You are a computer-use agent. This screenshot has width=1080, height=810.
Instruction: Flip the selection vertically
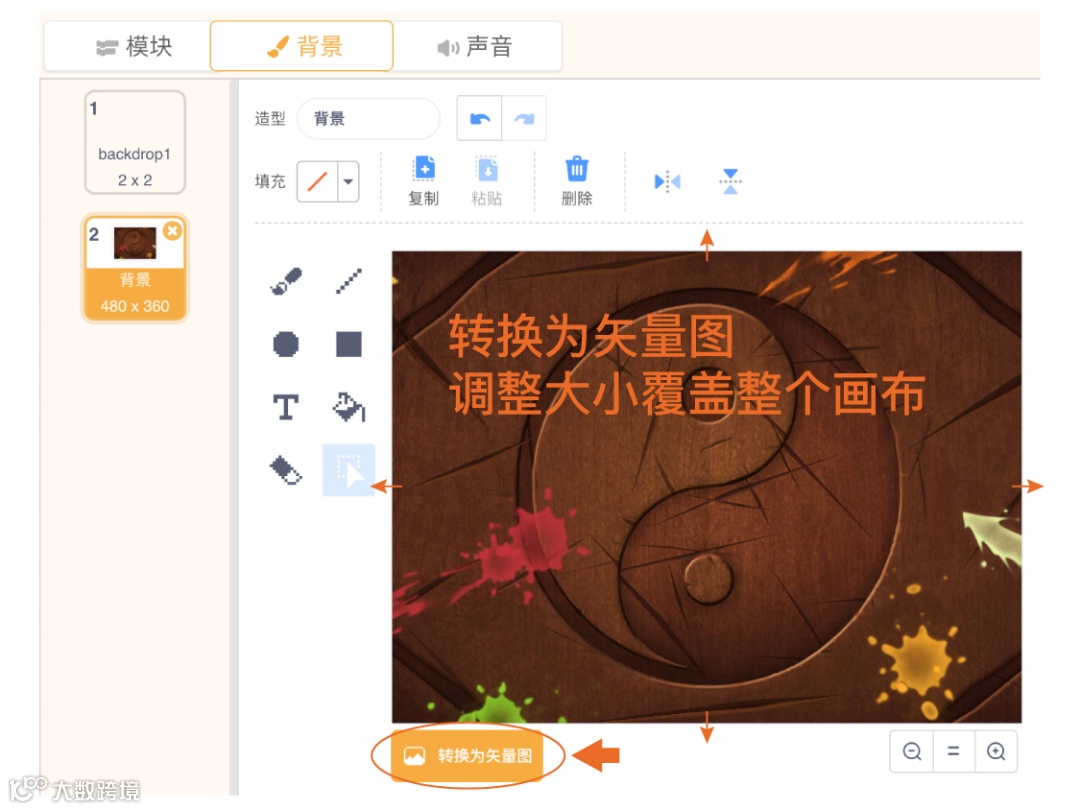pyautogui.click(x=730, y=182)
